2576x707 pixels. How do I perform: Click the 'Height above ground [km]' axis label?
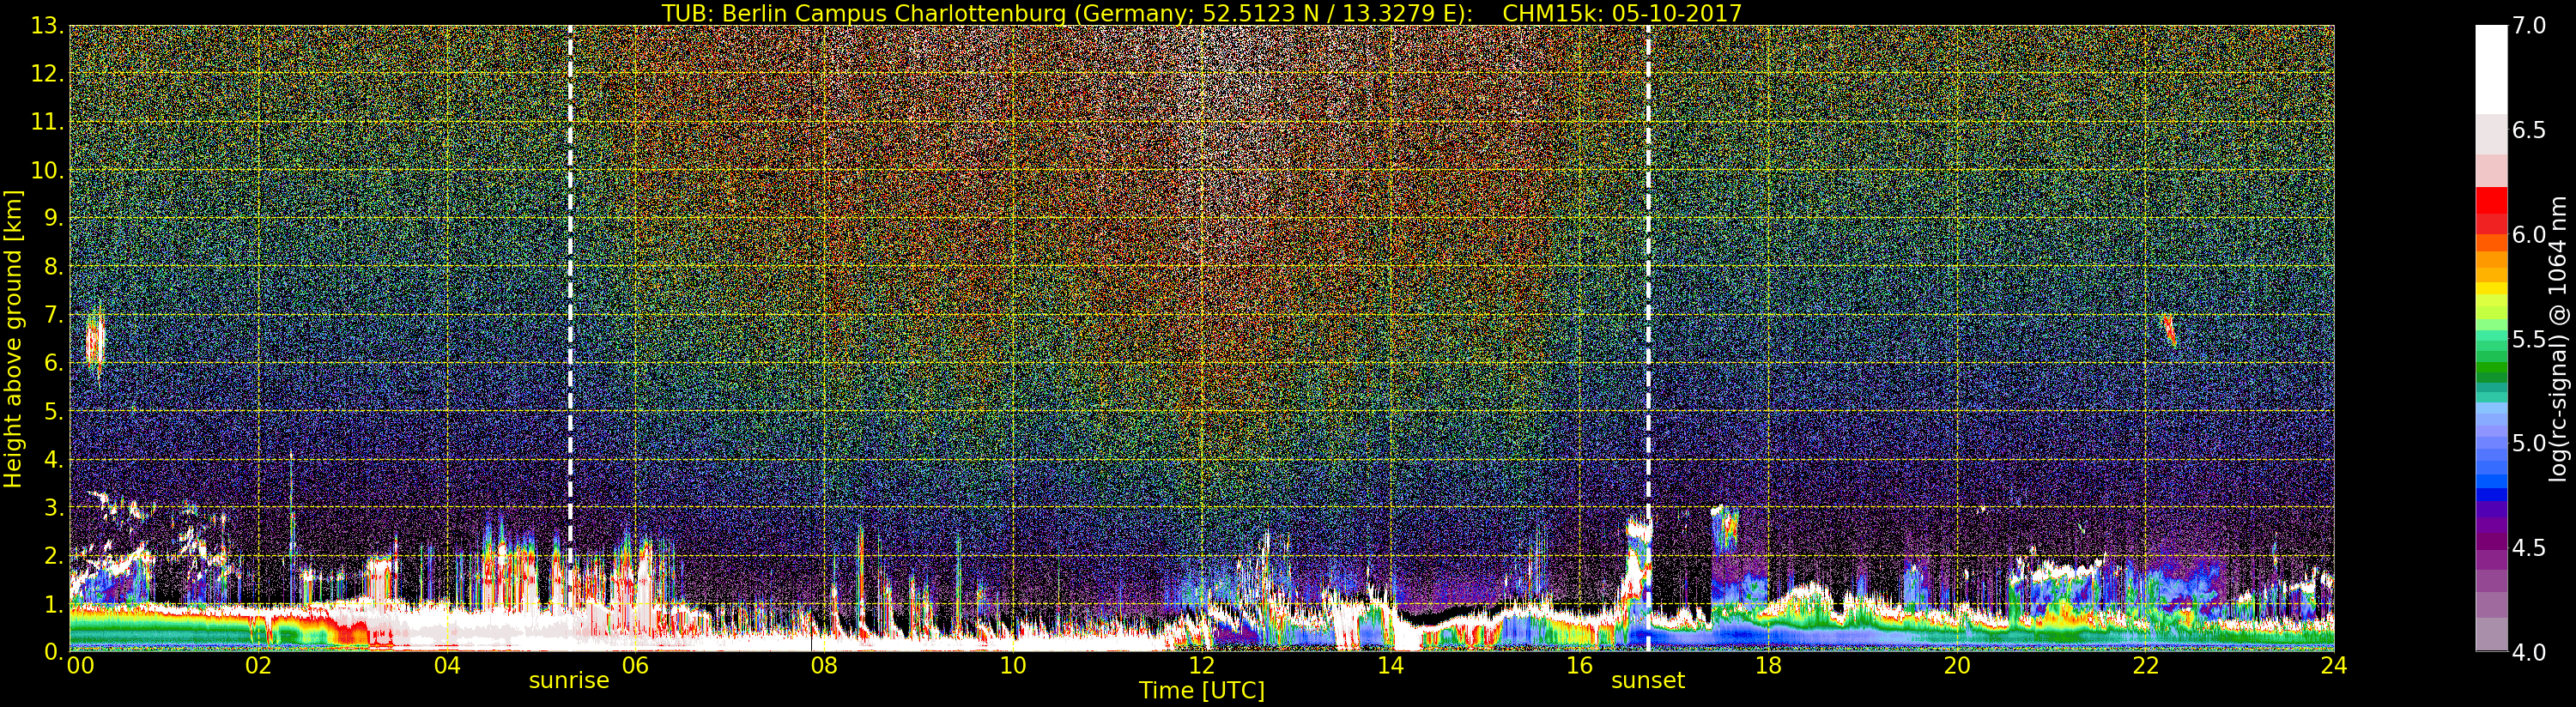coord(13,338)
